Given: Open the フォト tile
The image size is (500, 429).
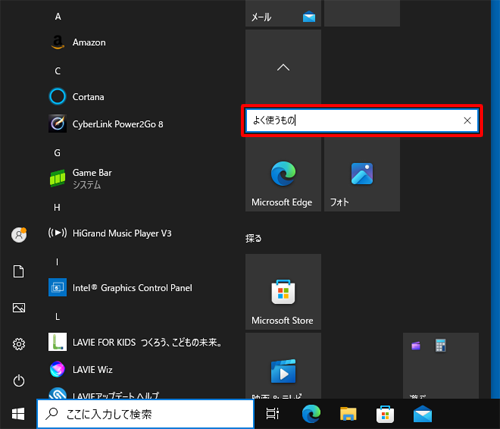Looking at the screenshot, I should (x=362, y=174).
